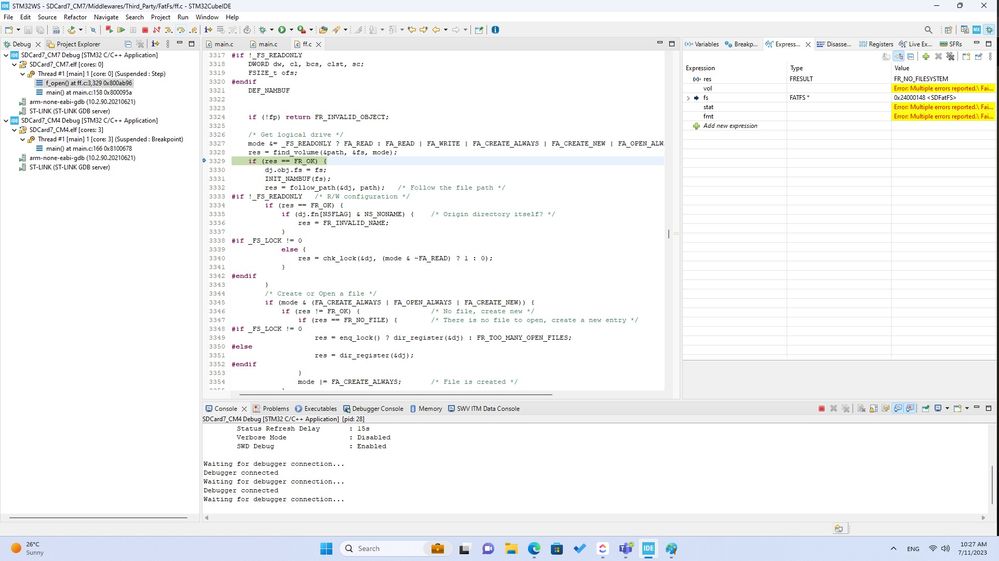
Task: Click red Terminate icon in Console toolbar
Action: click(821, 408)
